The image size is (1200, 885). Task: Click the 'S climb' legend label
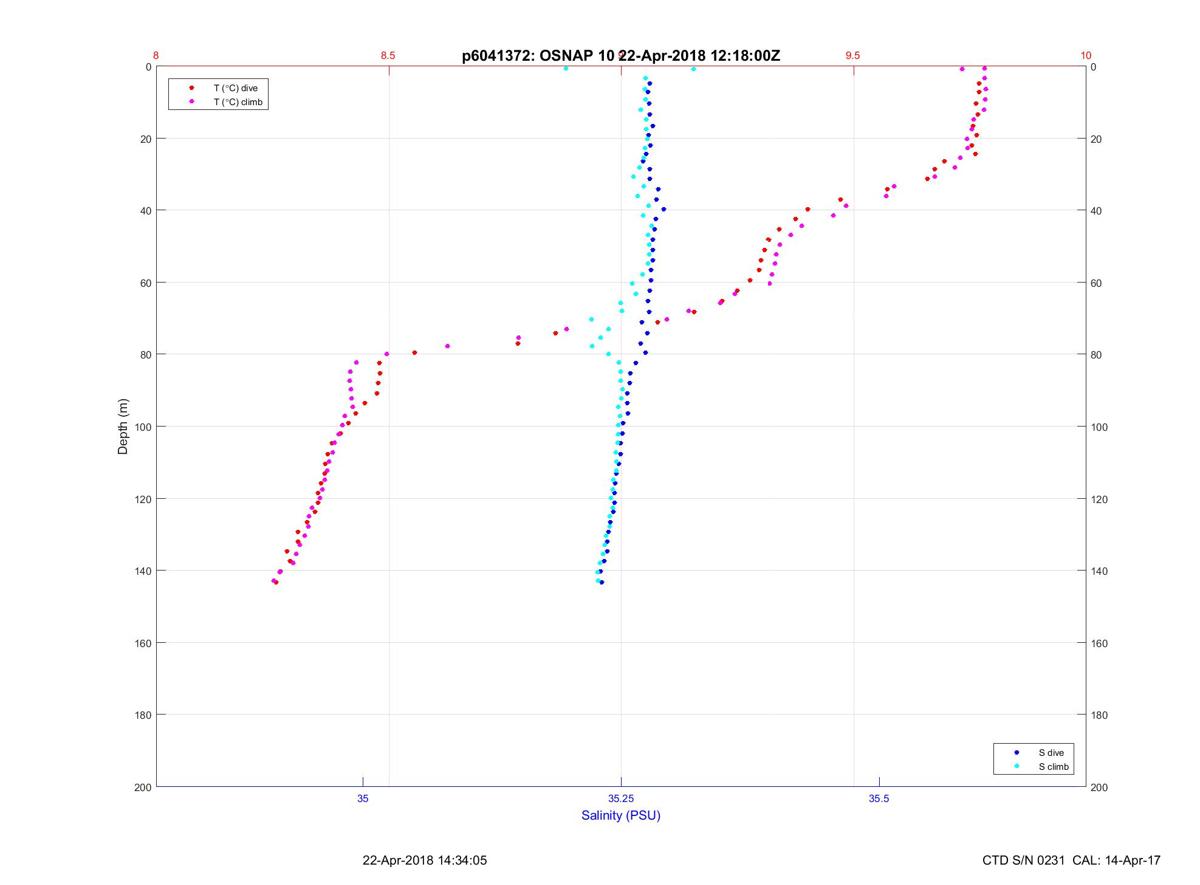(x=1053, y=766)
